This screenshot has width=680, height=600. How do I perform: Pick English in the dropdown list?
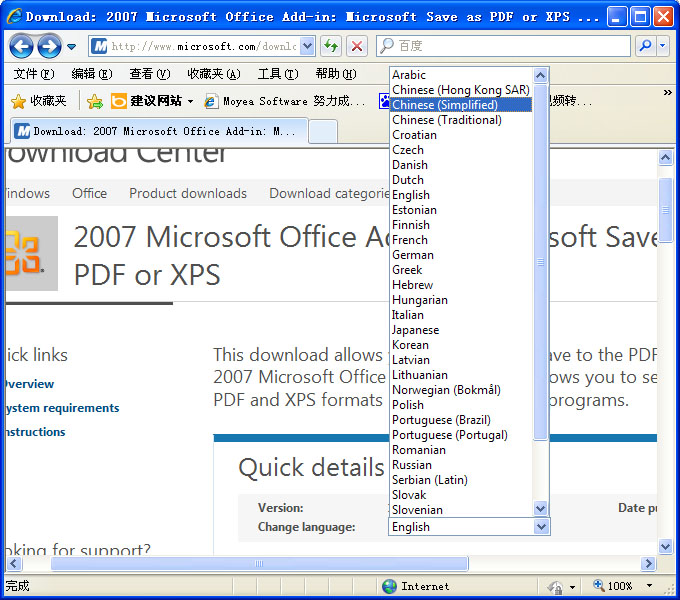[461, 195]
